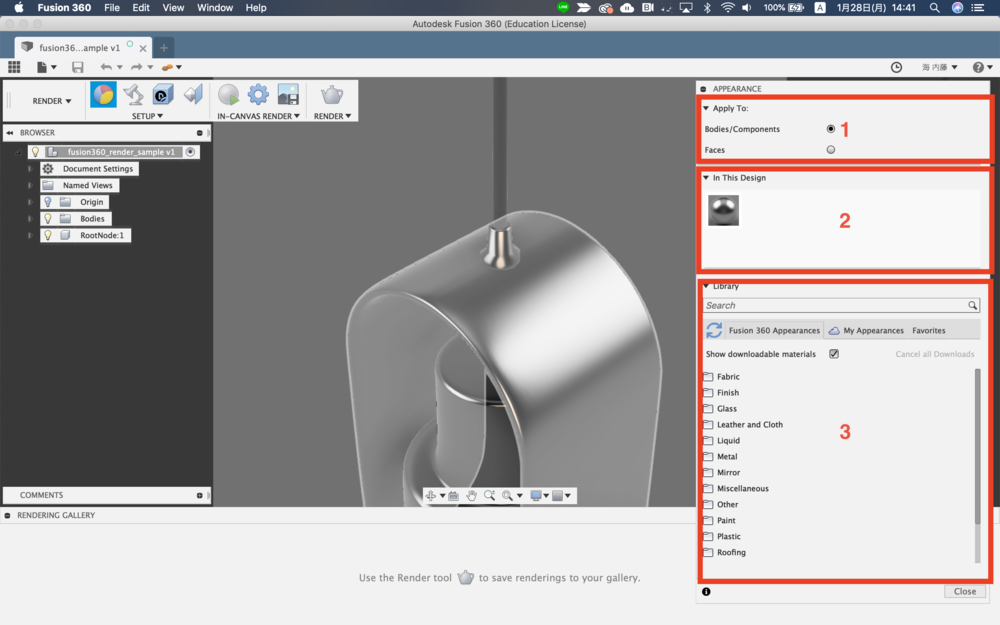Click the Capture Image icon

288,95
